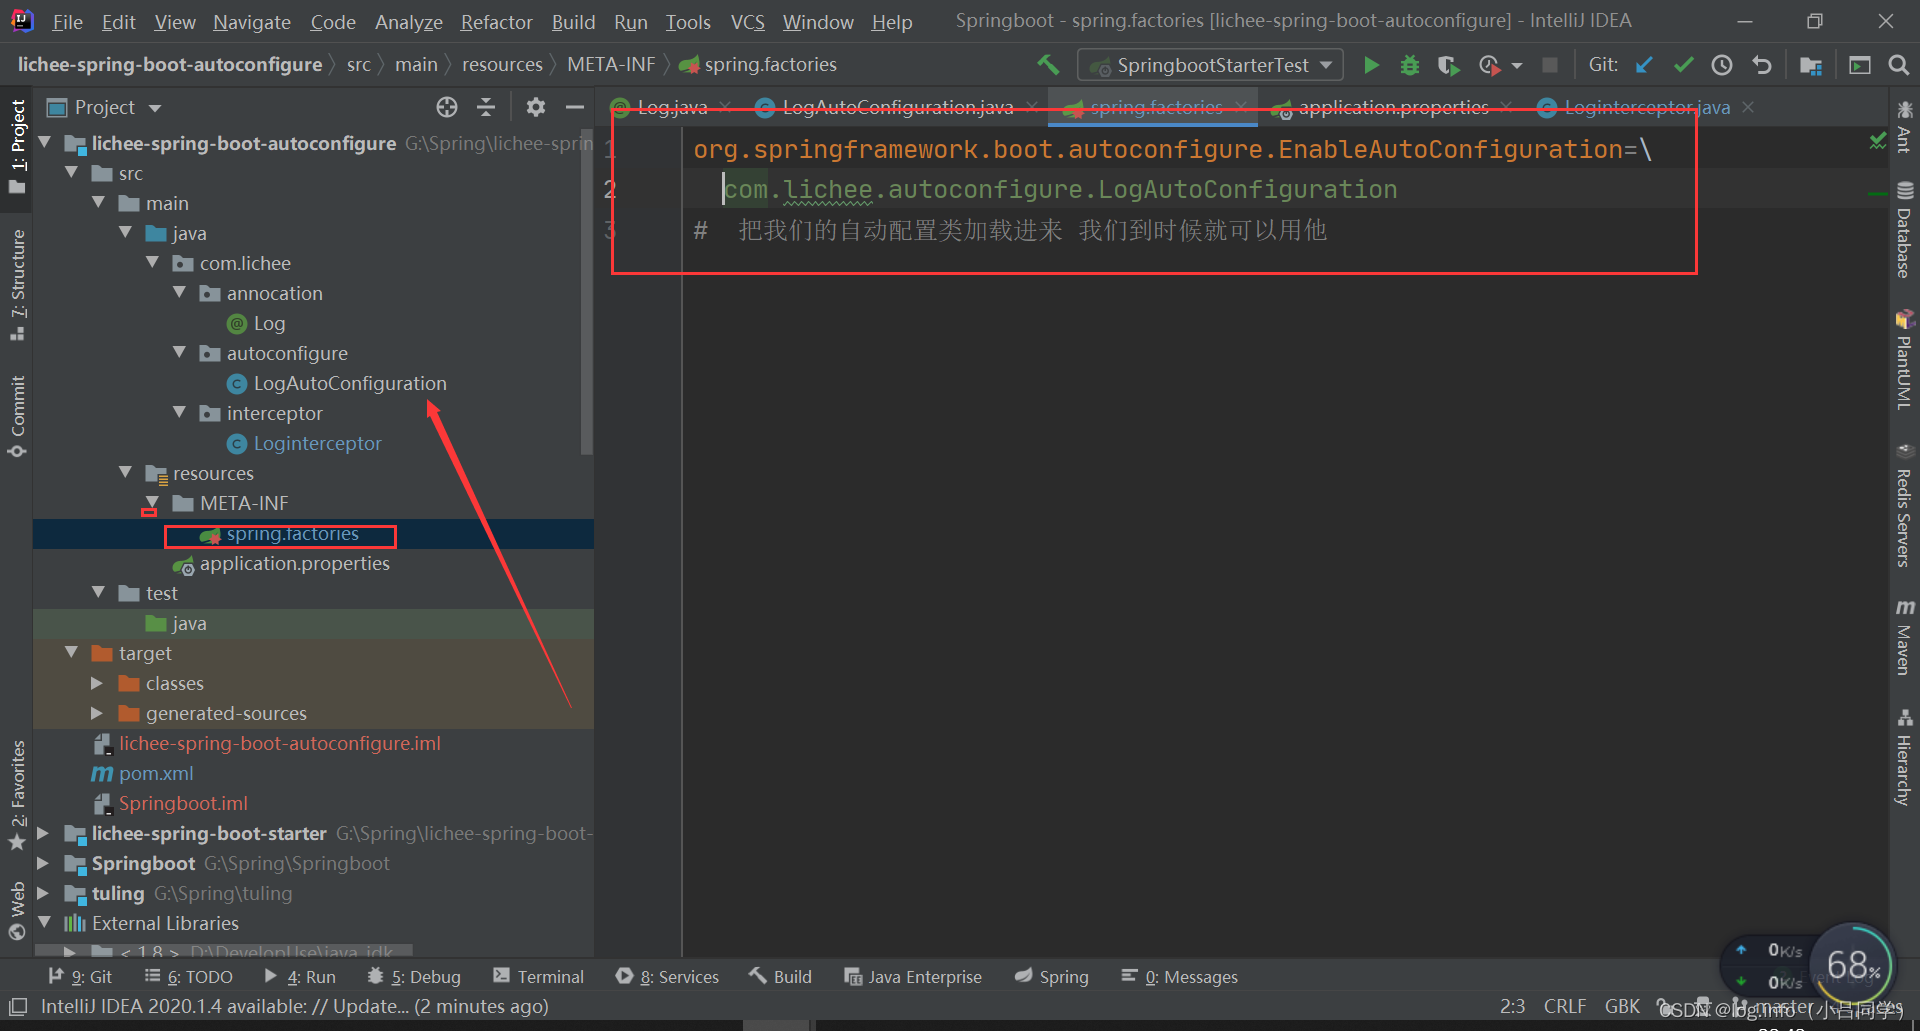Open the Terminal tool window

tap(538, 977)
